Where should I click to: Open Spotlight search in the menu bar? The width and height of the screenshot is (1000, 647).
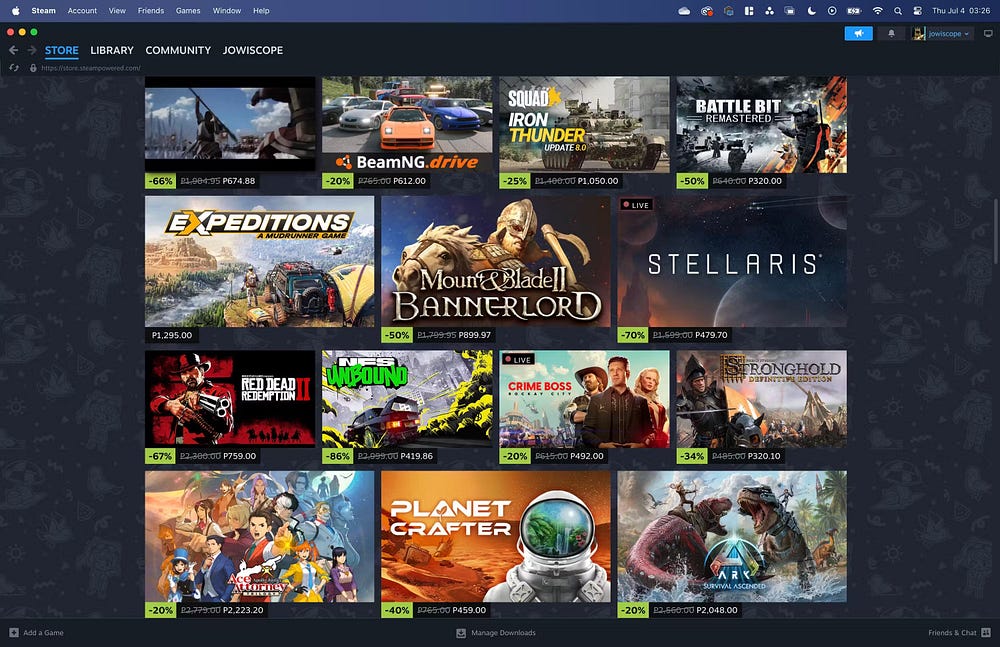pyautogui.click(x=899, y=11)
